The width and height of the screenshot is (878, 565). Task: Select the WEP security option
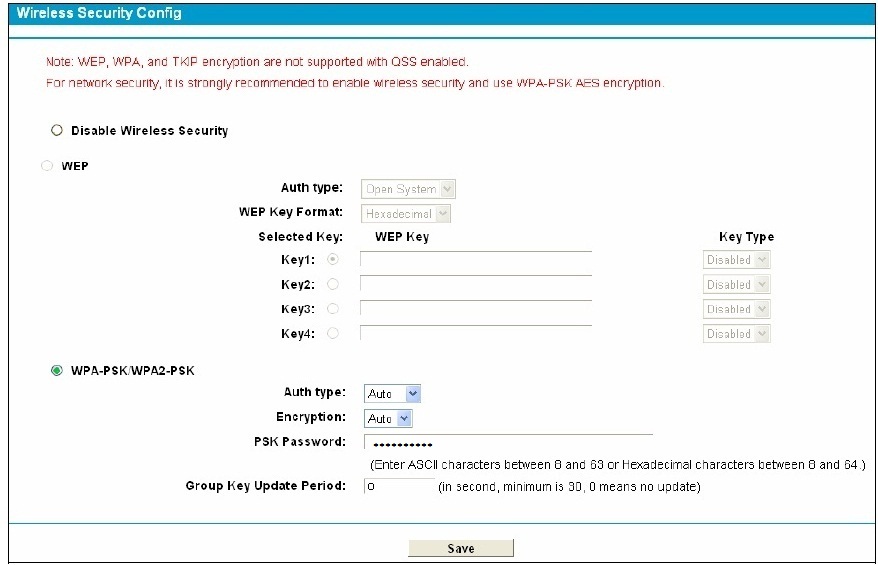click(47, 166)
